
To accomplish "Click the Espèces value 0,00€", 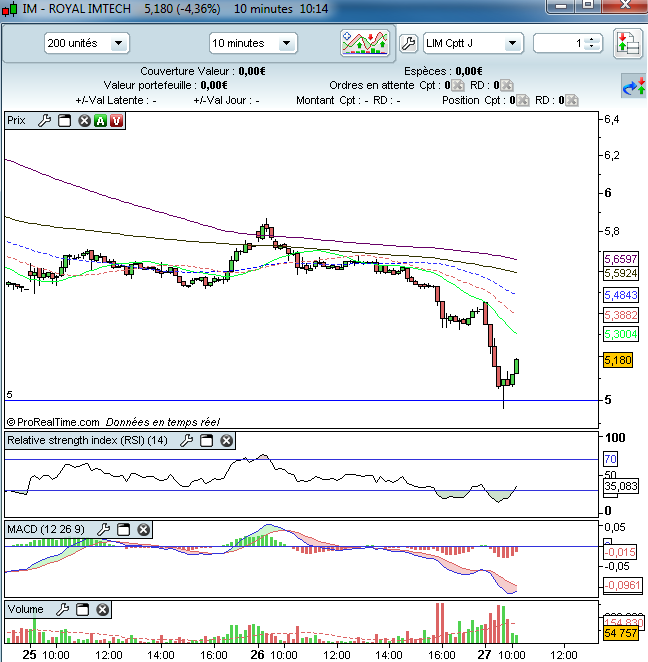I will point(469,71).
